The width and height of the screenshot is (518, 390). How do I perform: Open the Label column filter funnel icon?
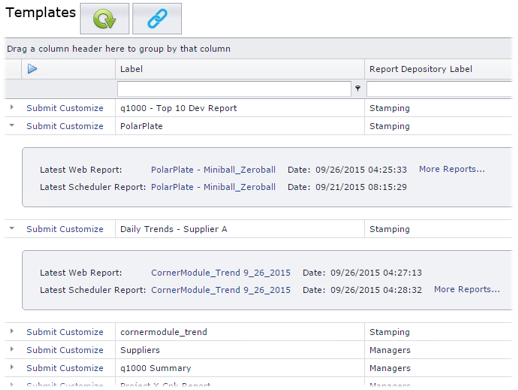(358, 88)
